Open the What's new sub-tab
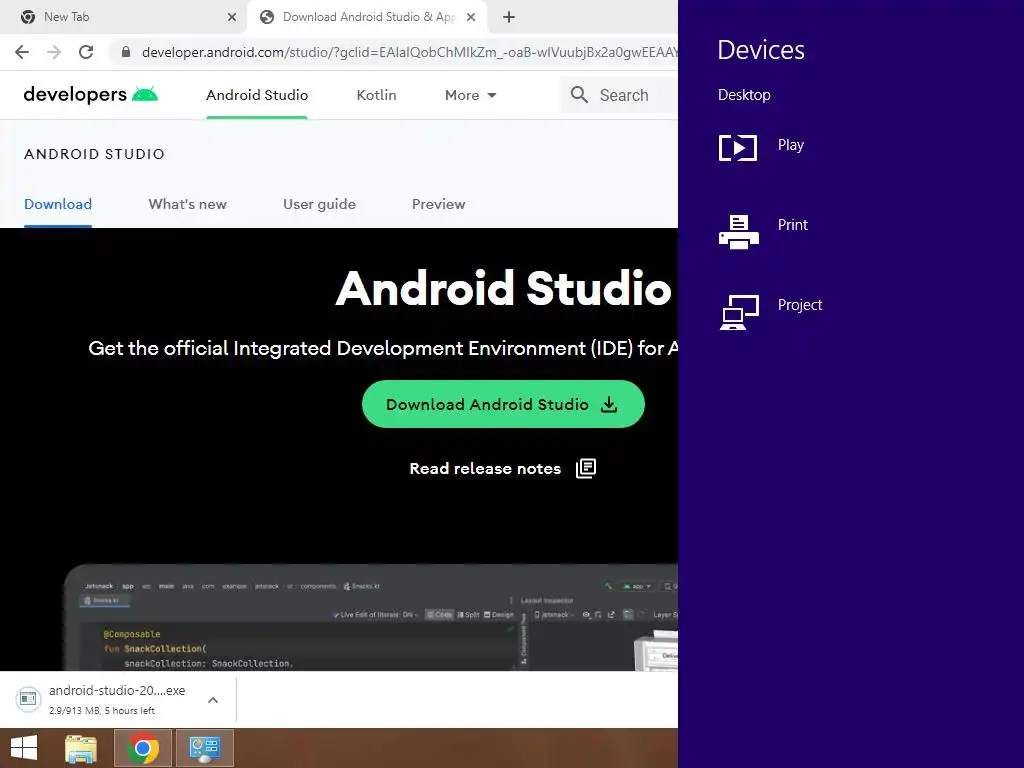This screenshot has height=768, width=1024. [x=187, y=204]
